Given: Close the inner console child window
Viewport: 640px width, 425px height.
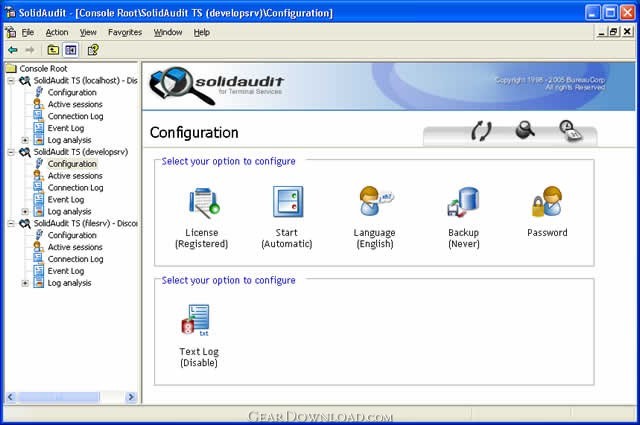Looking at the screenshot, I should point(627,32).
